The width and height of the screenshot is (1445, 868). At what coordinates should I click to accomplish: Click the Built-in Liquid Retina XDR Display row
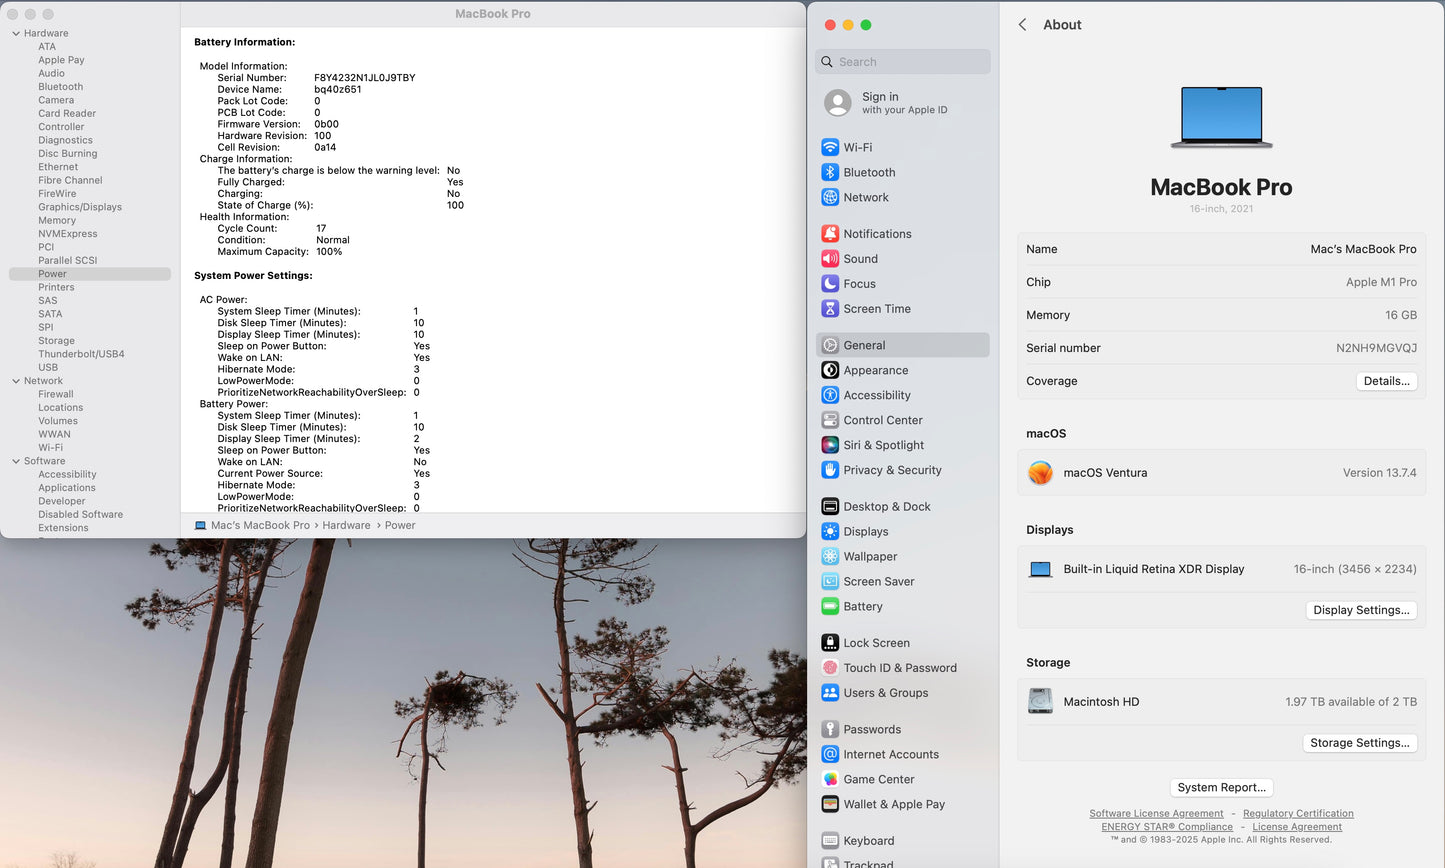(x=1221, y=569)
